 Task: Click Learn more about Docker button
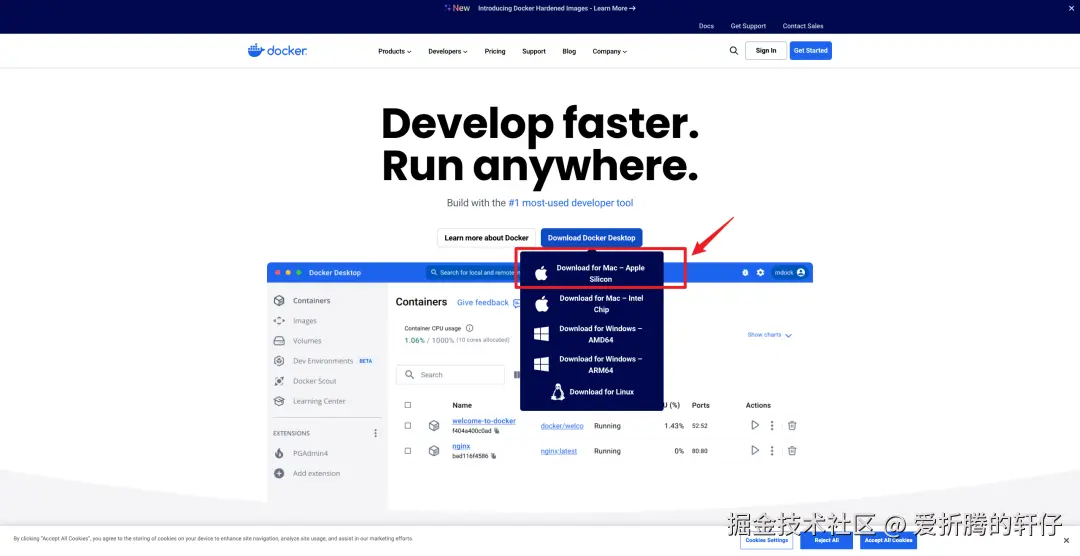coord(486,238)
